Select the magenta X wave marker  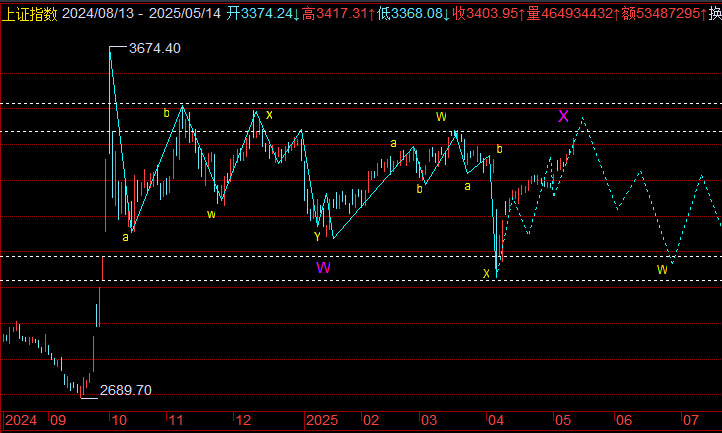pyautogui.click(x=563, y=116)
